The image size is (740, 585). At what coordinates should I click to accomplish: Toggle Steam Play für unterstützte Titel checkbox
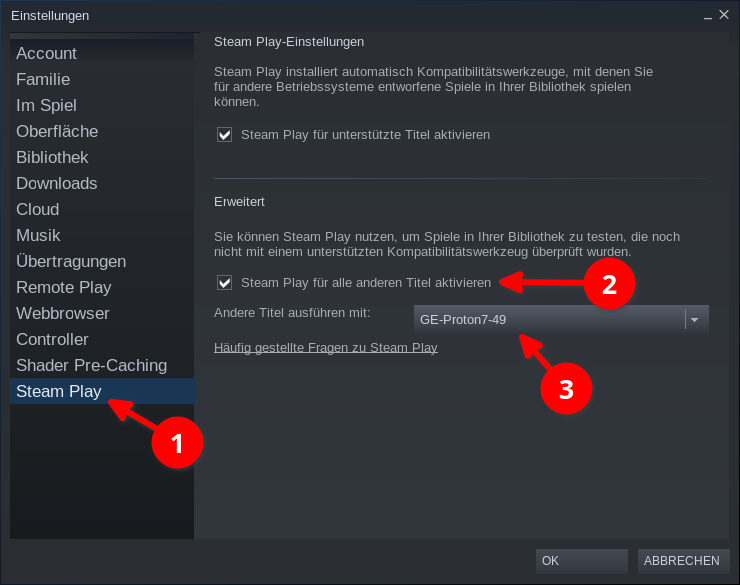tap(225, 134)
